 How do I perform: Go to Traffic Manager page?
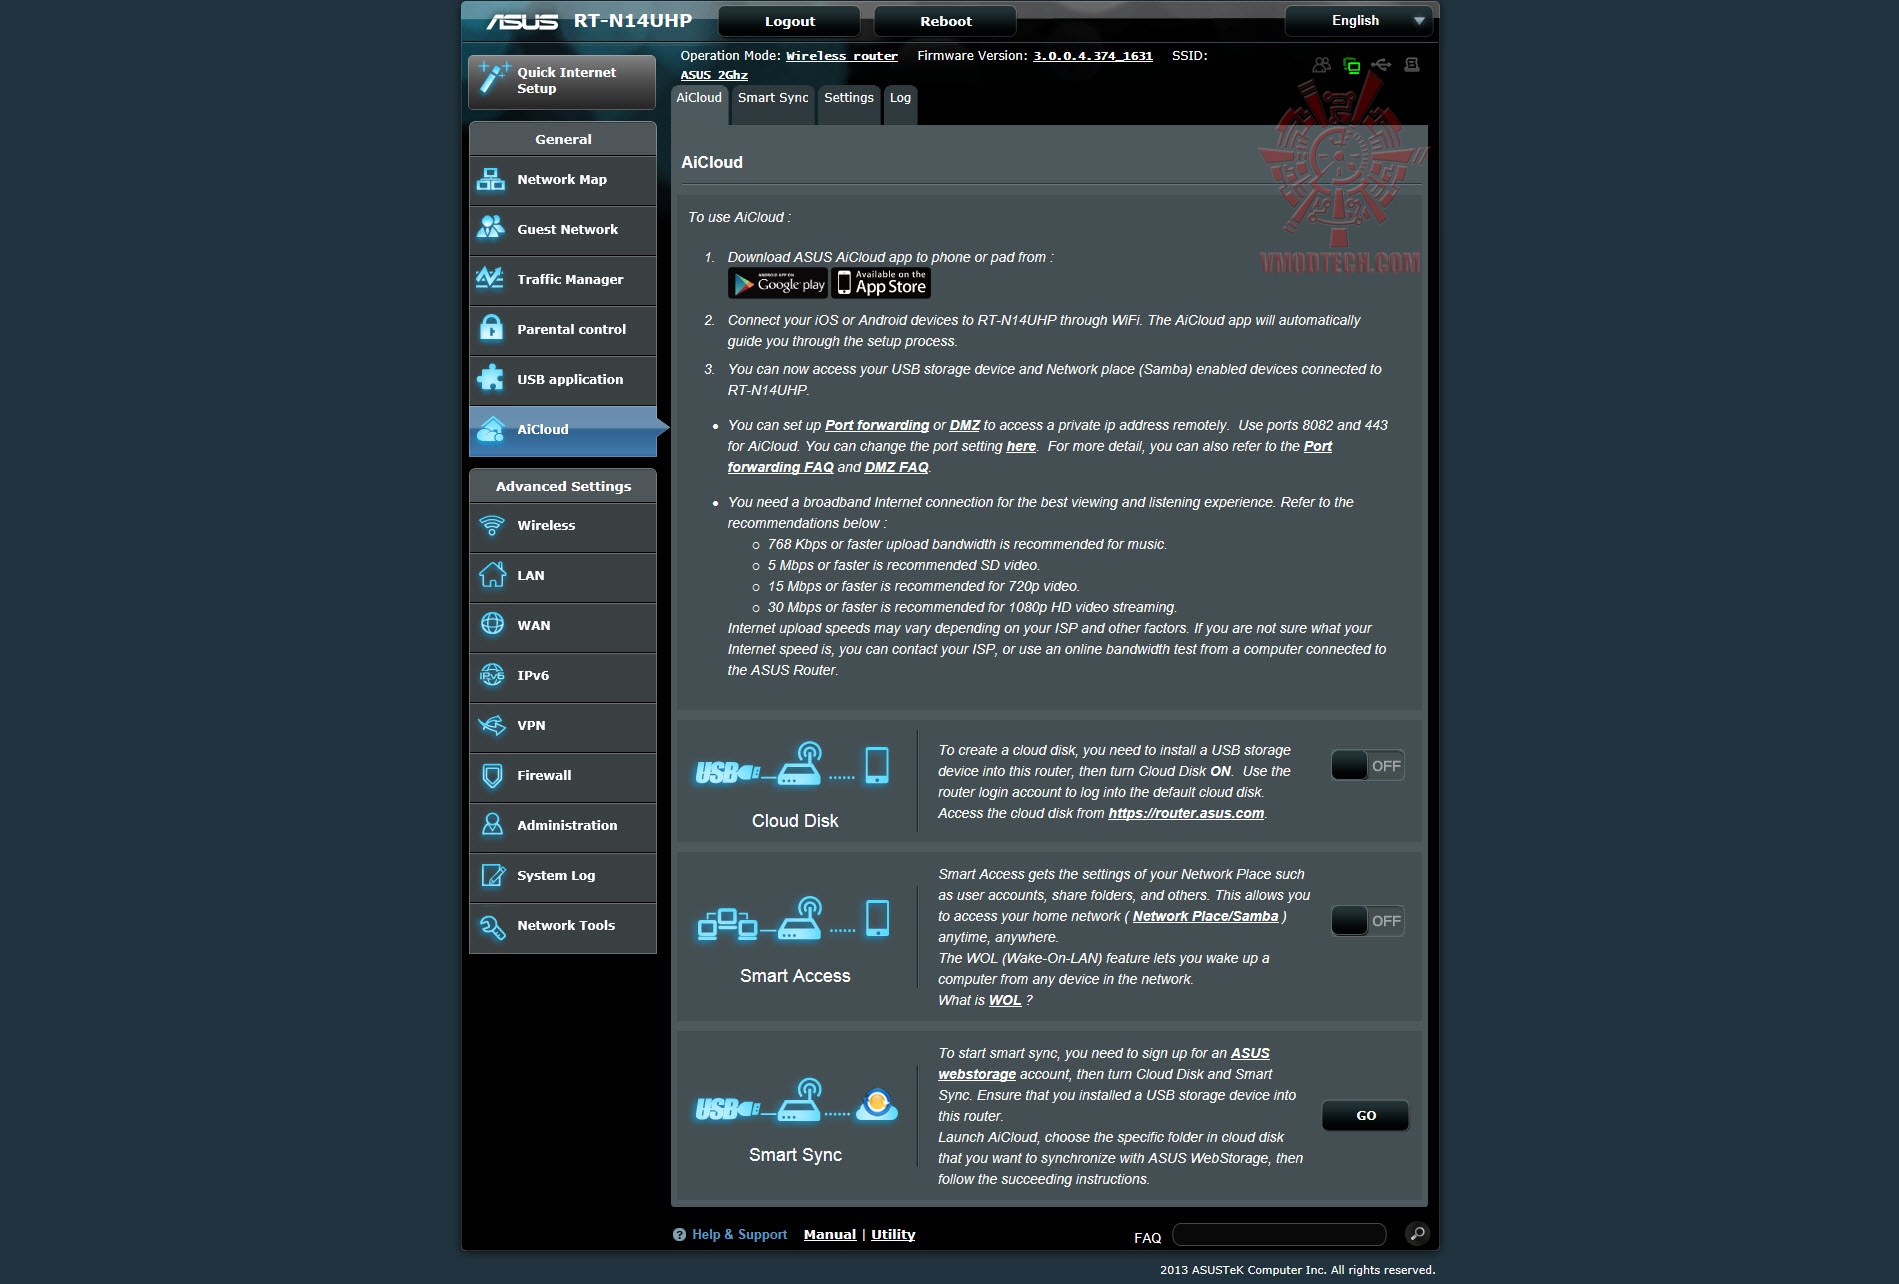tap(563, 280)
